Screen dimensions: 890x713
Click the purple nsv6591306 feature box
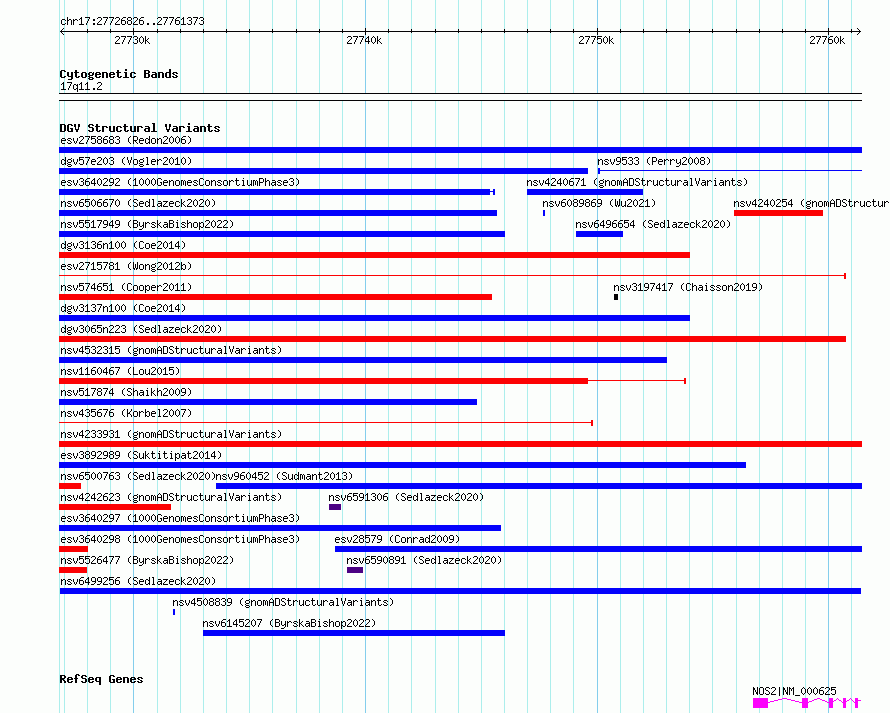pyautogui.click(x=335, y=507)
